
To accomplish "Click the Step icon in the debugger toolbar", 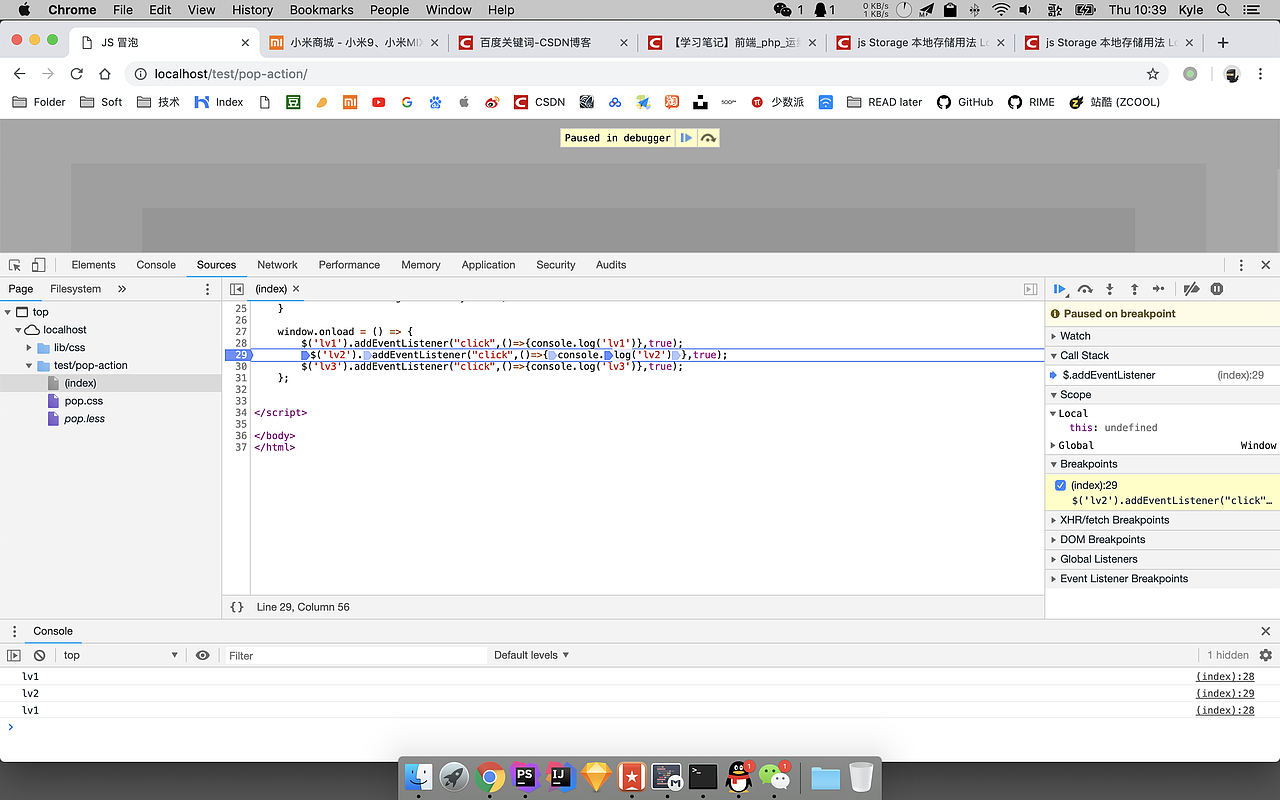I will [1158, 289].
